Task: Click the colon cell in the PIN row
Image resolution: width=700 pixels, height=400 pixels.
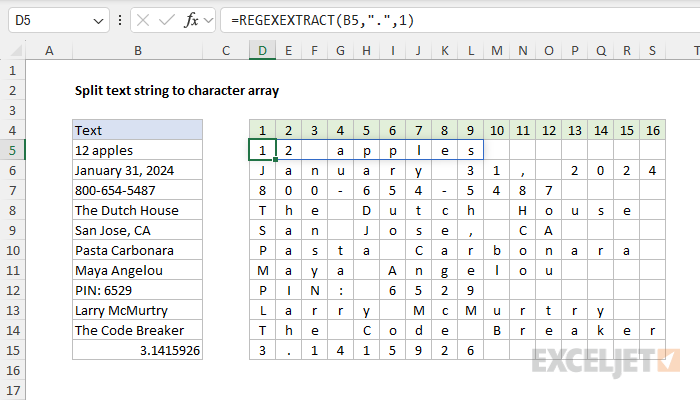Action: point(341,291)
